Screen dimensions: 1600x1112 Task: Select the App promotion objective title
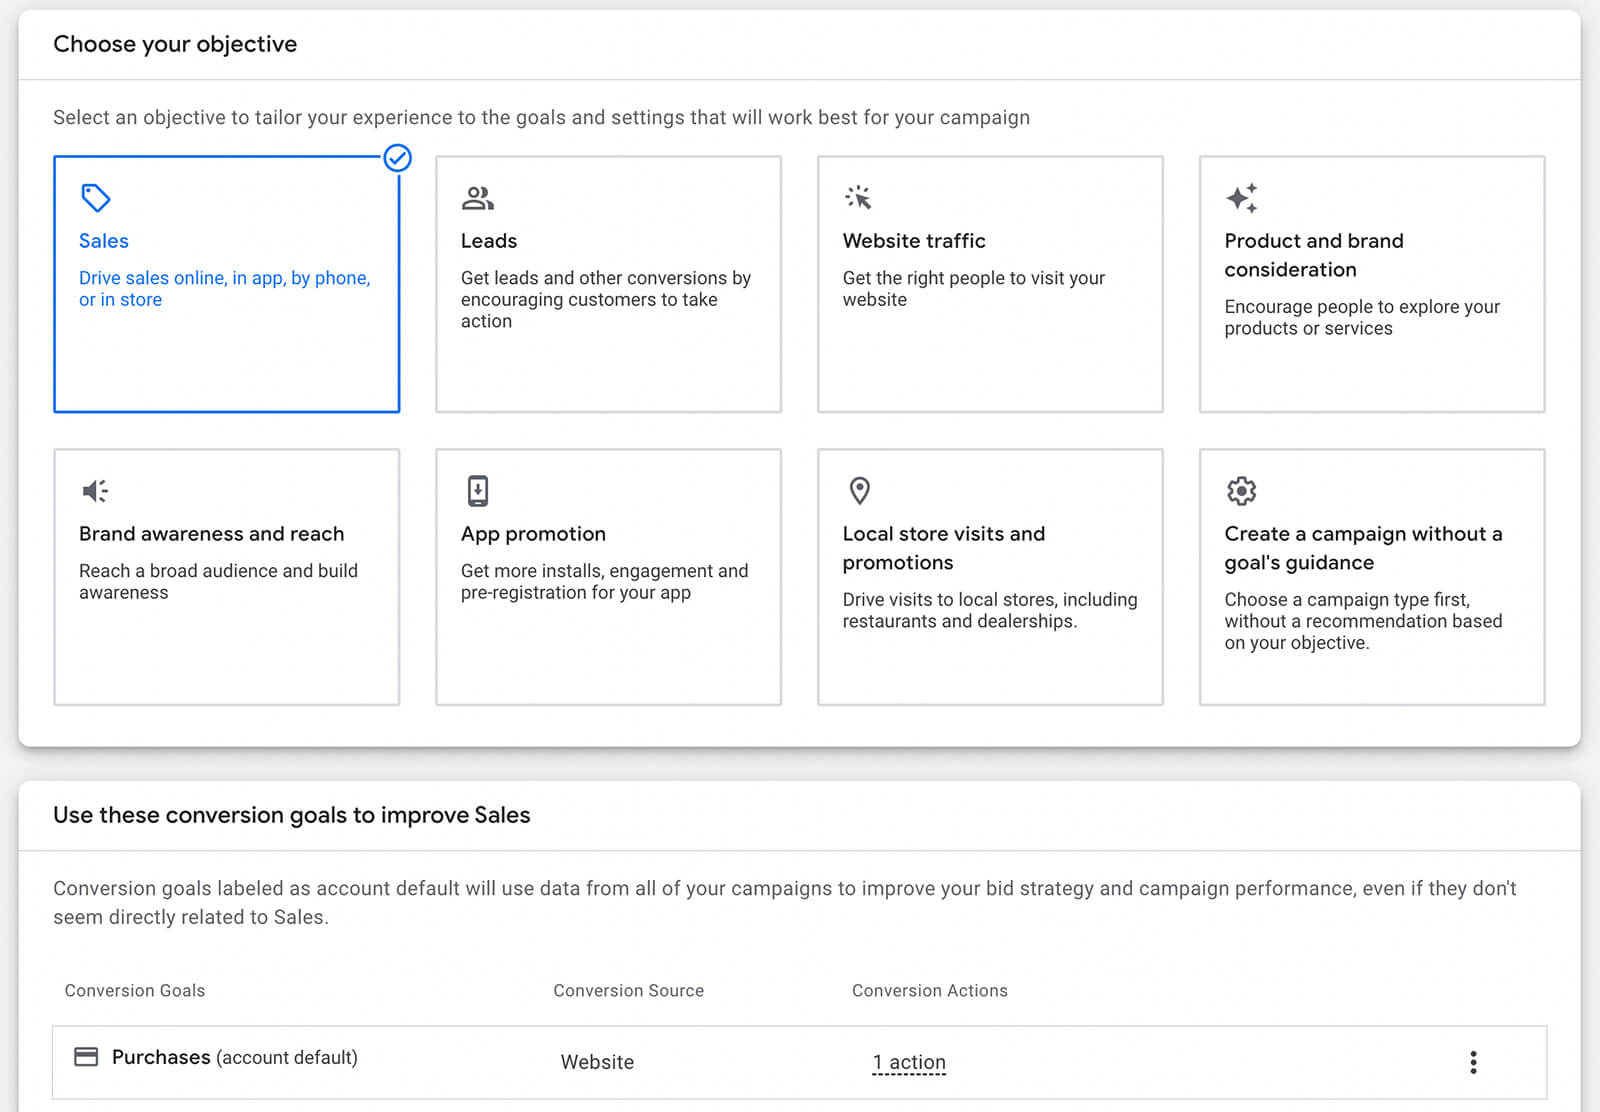(x=533, y=534)
